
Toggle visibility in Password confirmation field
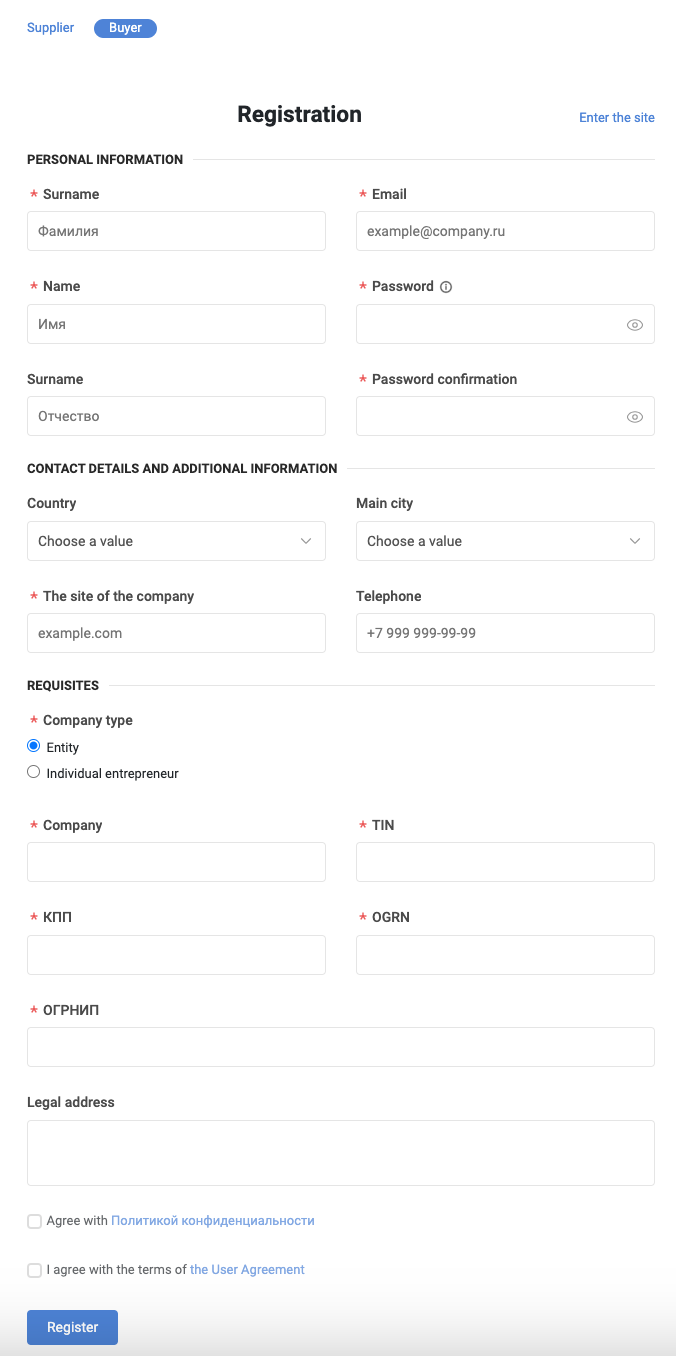(634, 417)
